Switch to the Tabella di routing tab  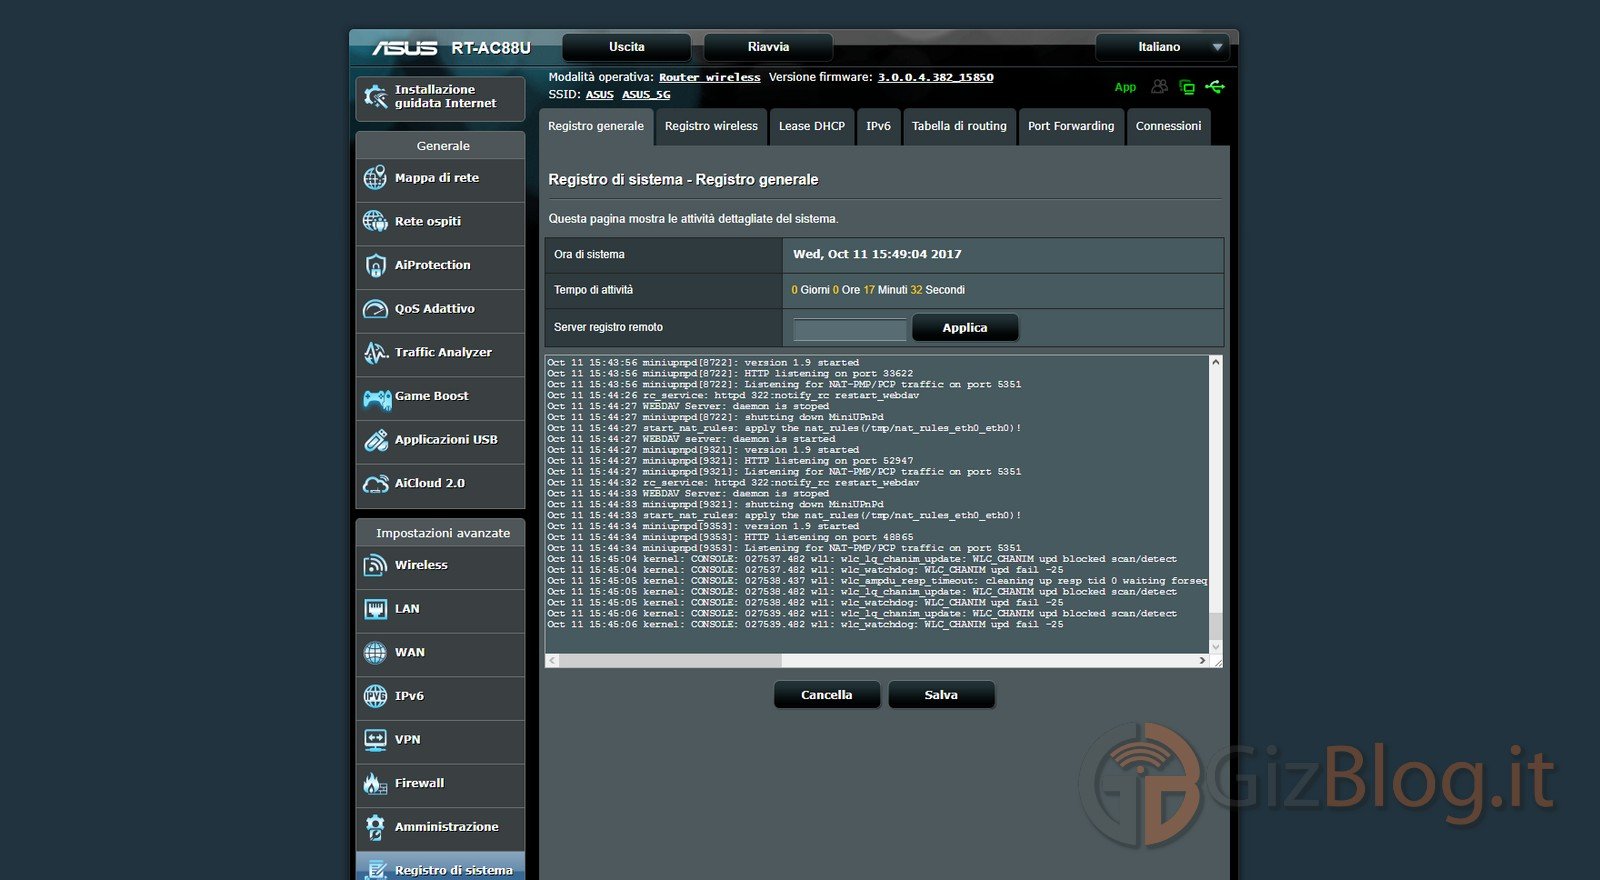coord(959,127)
